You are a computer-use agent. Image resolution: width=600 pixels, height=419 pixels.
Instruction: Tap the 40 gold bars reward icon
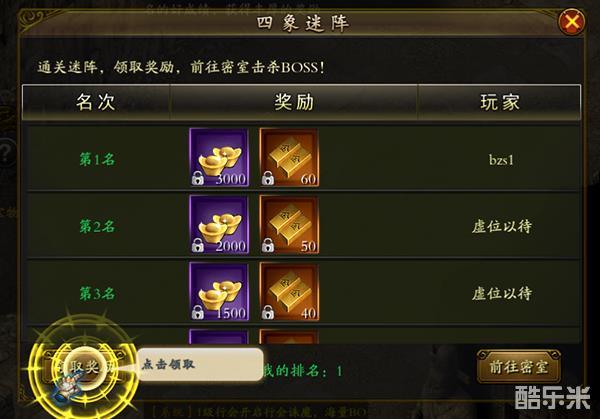[x=289, y=292]
